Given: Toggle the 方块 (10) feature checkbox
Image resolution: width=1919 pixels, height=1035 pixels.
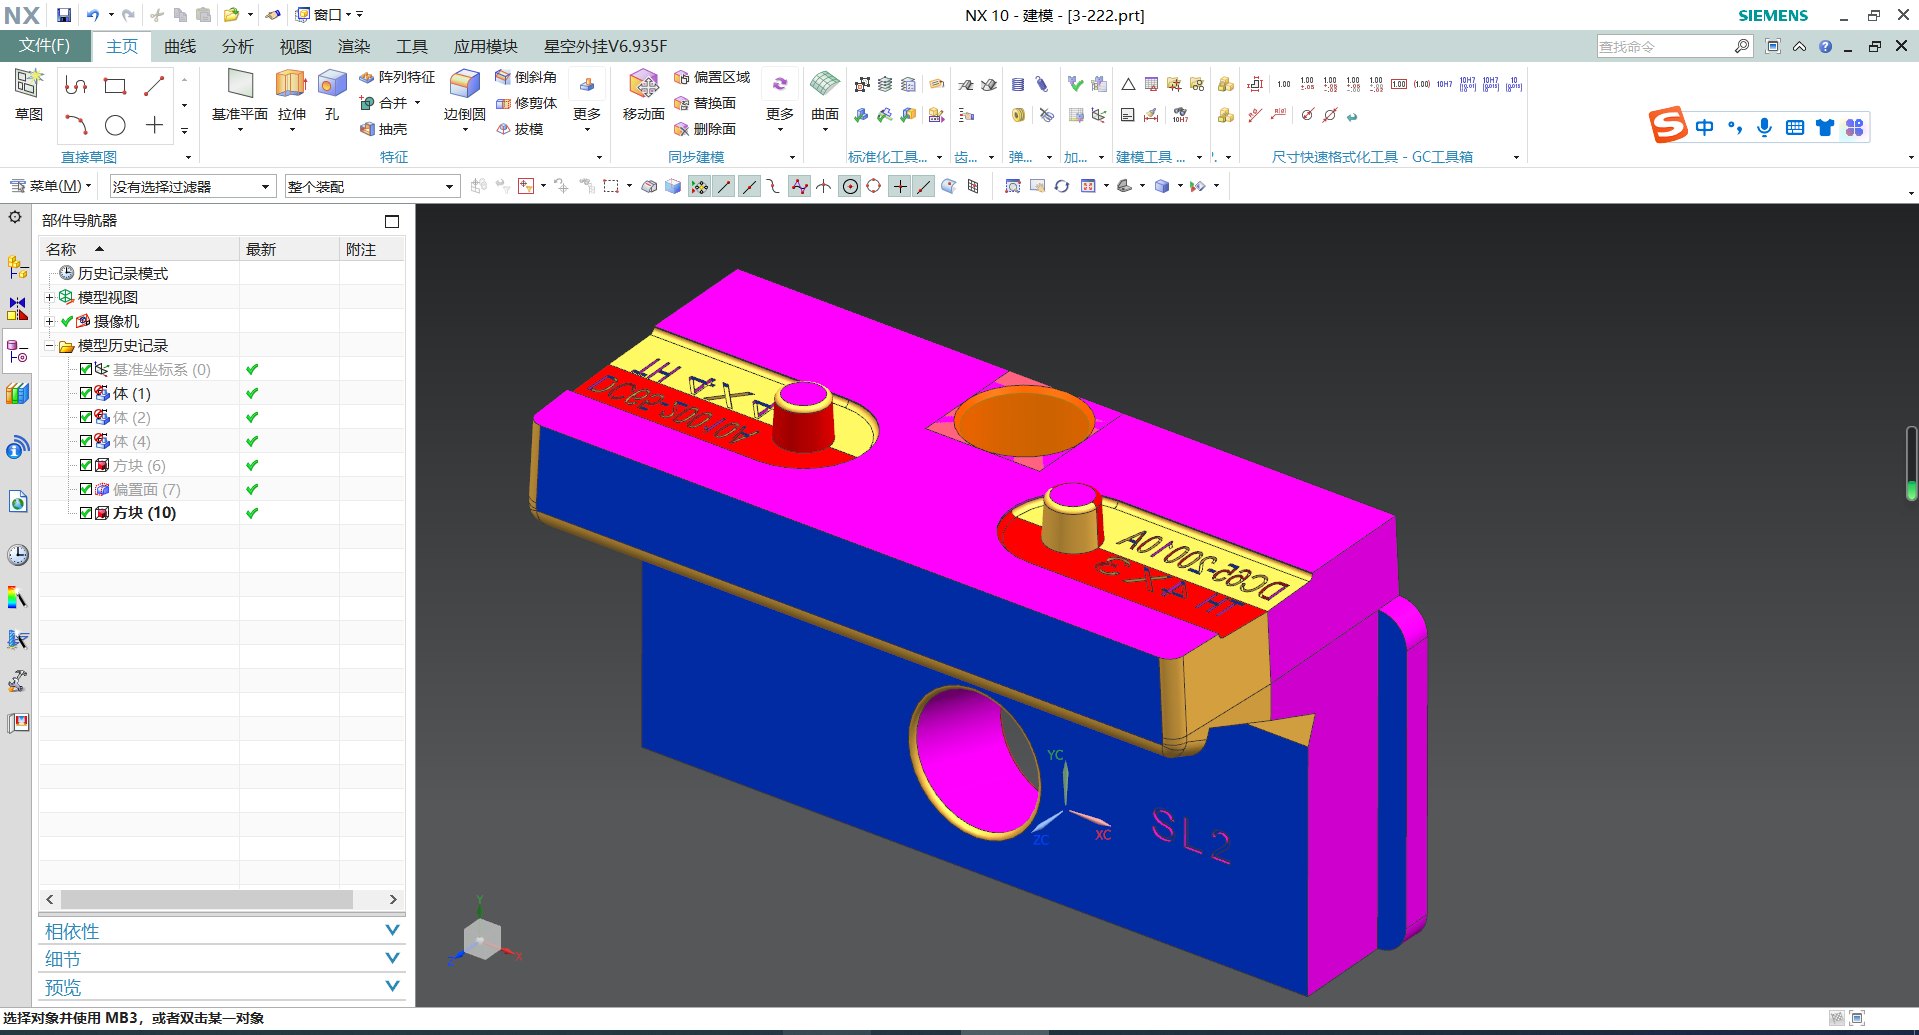Looking at the screenshot, I should point(86,513).
